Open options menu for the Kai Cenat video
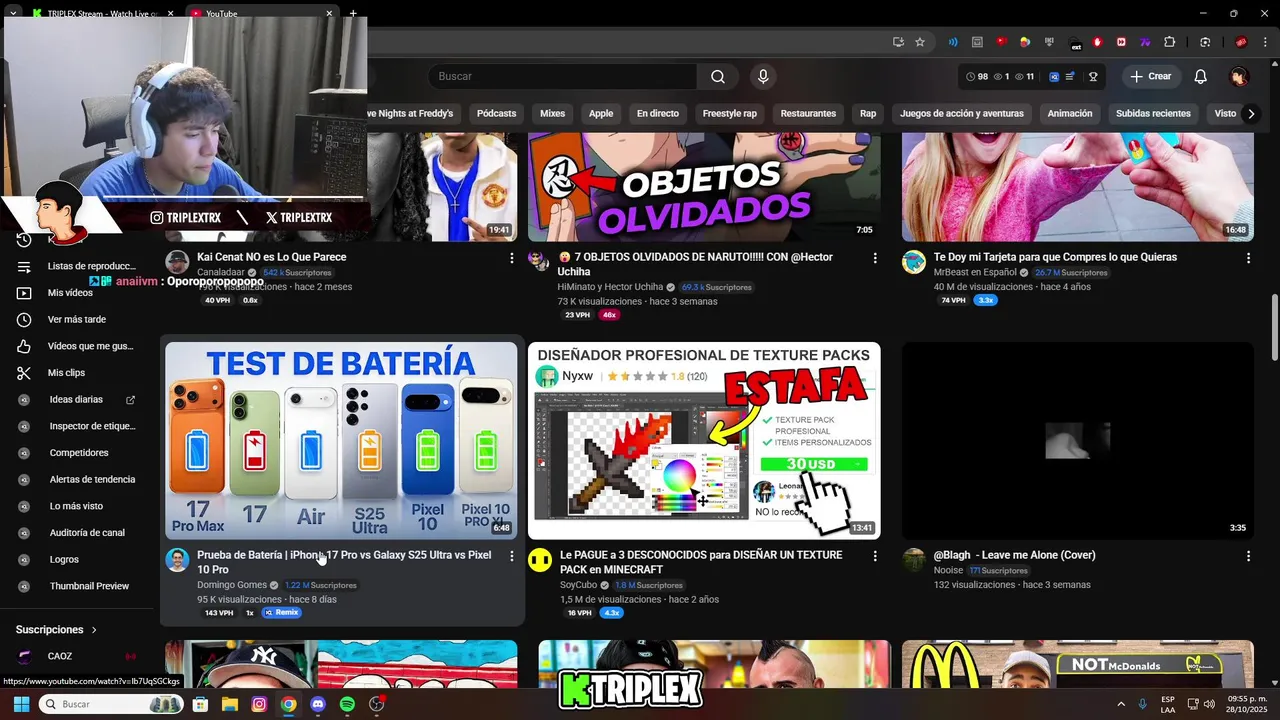The image size is (1280, 720). [512, 258]
